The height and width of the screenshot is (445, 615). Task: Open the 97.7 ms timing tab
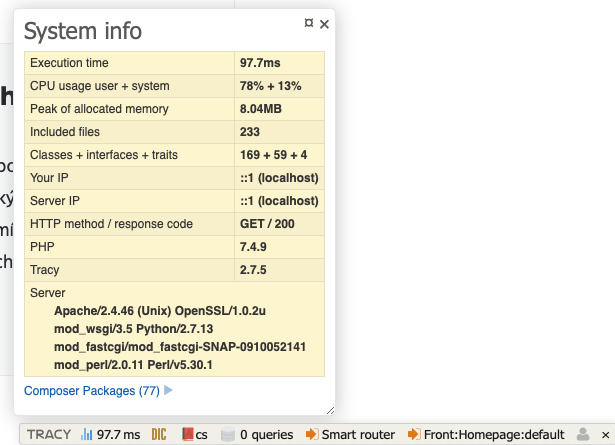(118, 434)
